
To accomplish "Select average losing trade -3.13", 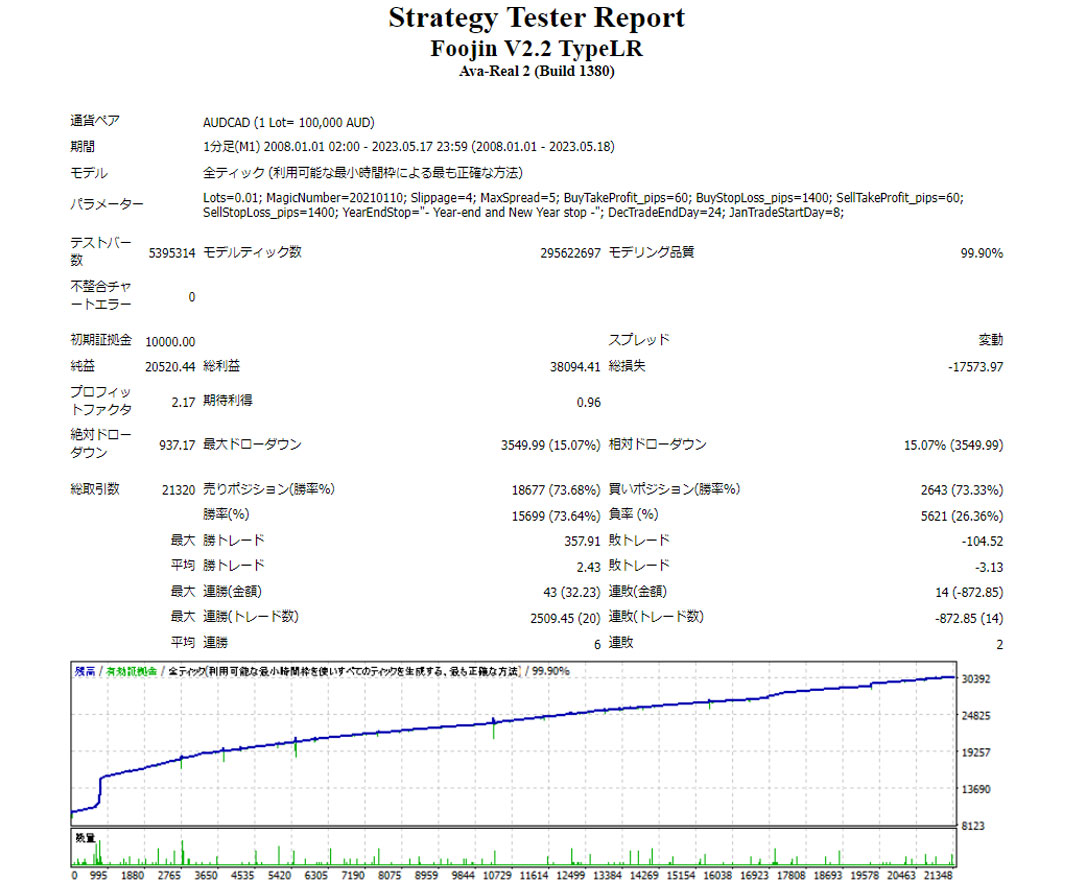I will click(989, 568).
